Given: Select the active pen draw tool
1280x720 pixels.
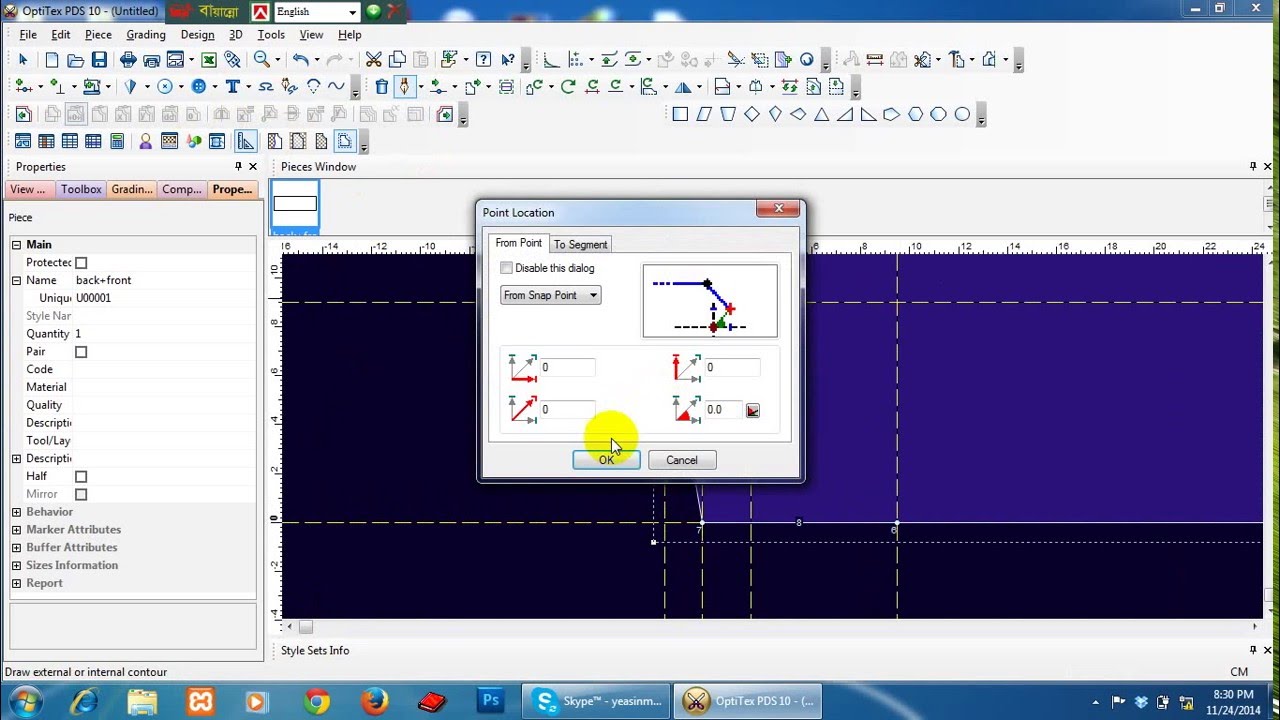Looking at the screenshot, I should click(x=404, y=87).
